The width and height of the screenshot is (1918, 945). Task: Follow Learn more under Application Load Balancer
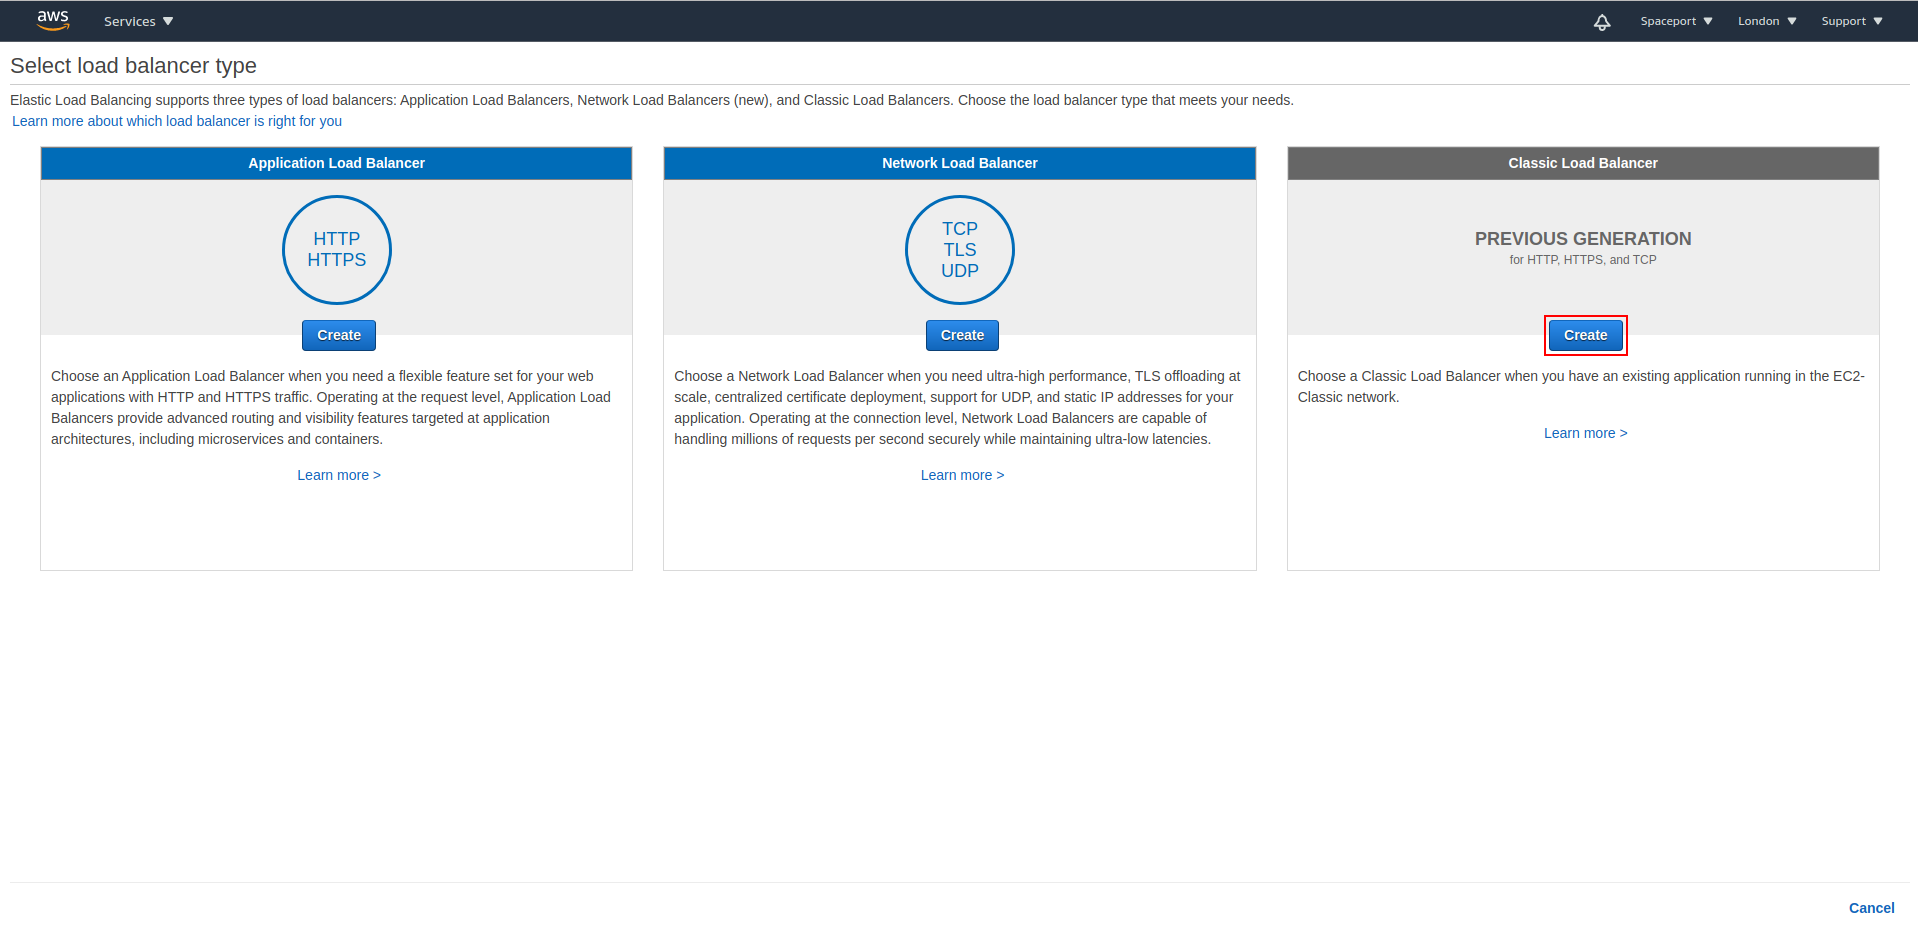tap(339, 475)
